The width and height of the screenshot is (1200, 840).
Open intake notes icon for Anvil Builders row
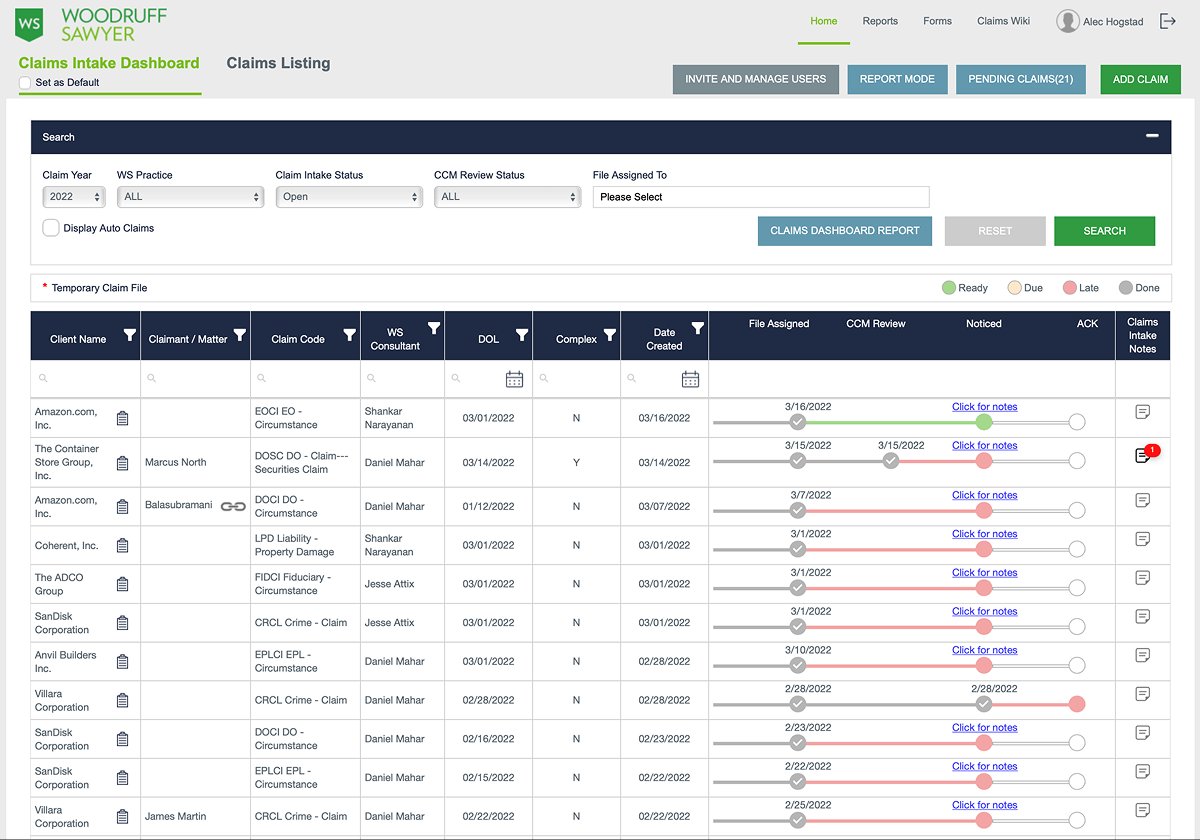point(1143,655)
